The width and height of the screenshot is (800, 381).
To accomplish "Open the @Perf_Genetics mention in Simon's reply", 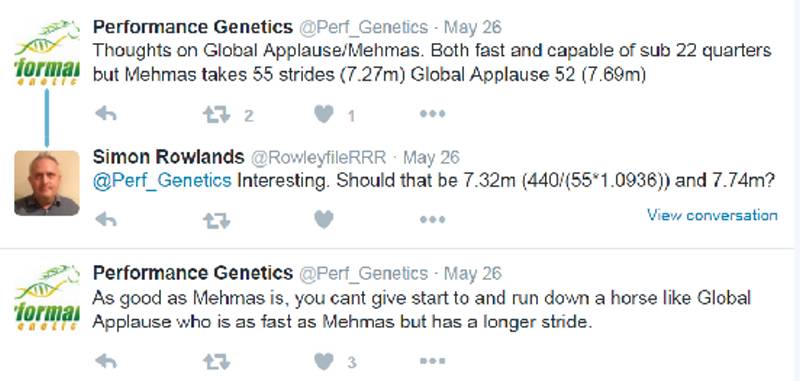I will click(x=162, y=181).
